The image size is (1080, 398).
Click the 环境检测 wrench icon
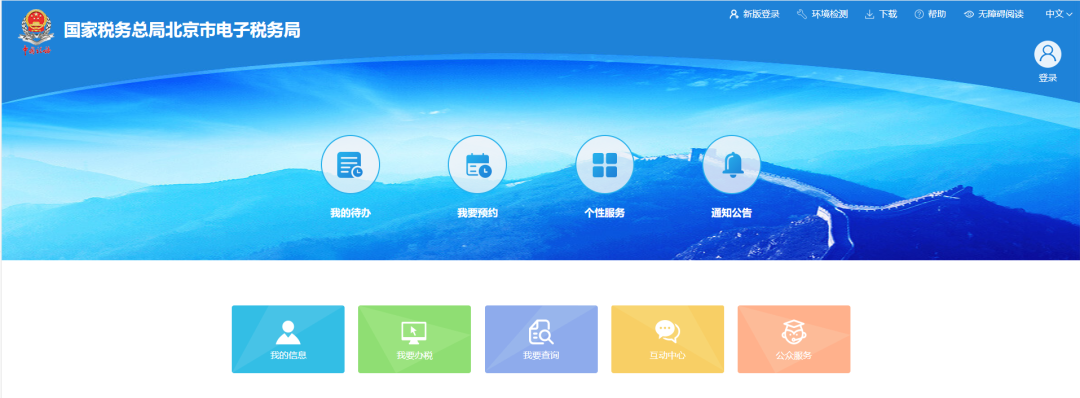click(x=802, y=14)
